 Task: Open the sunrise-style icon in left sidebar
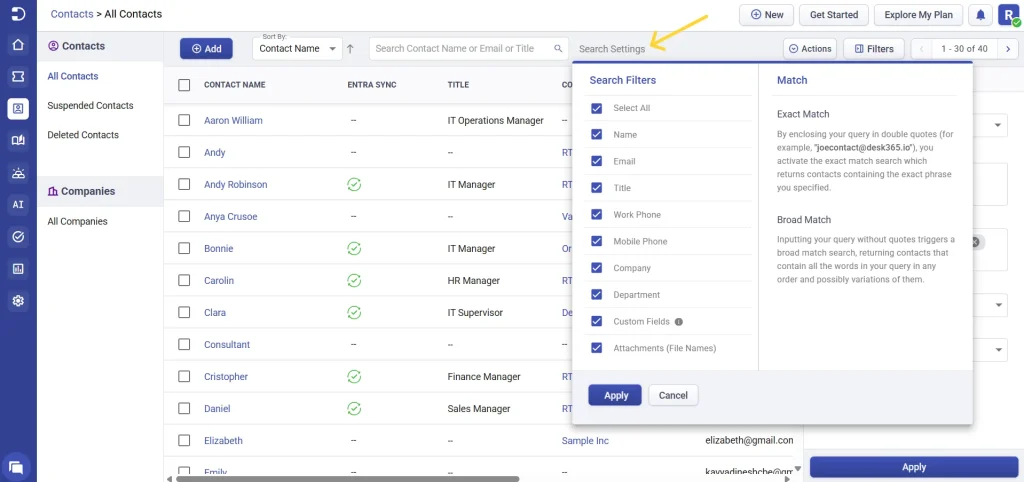click(18, 172)
